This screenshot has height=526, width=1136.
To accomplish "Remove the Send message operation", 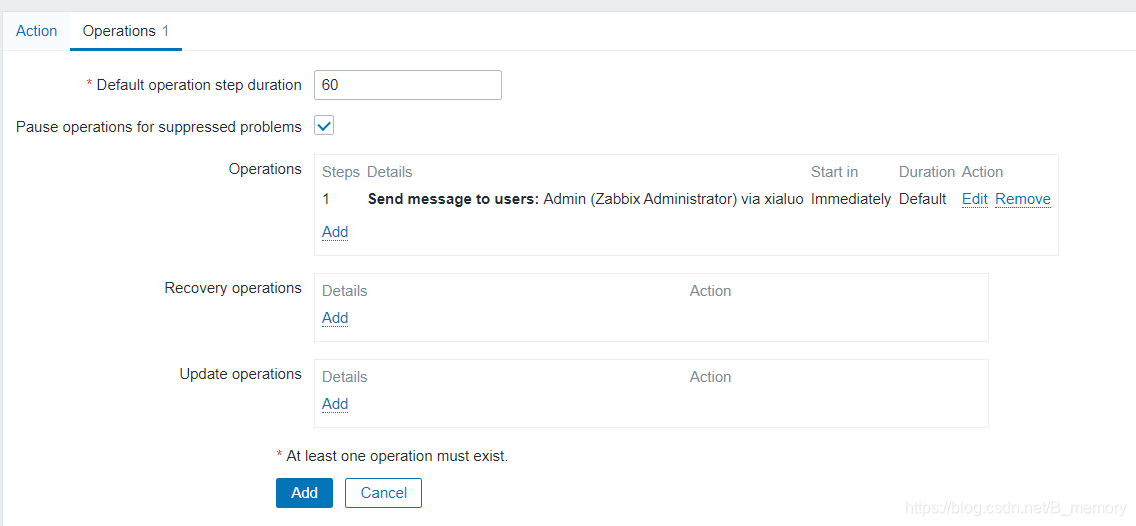I will pos(1022,199).
